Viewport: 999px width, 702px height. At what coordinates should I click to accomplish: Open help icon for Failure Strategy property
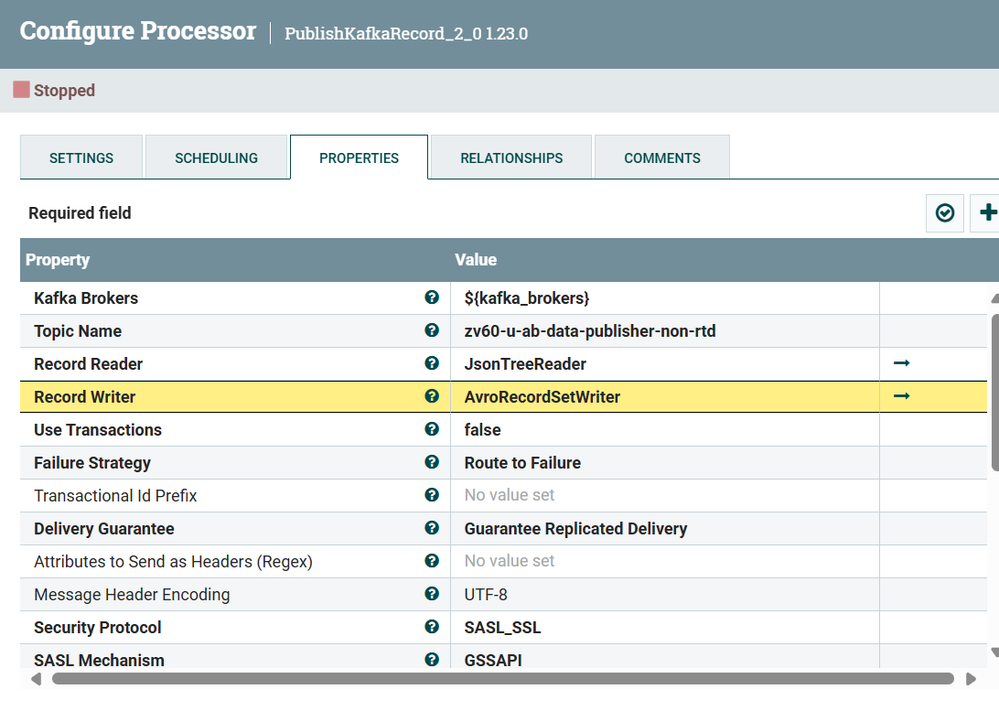pos(431,462)
